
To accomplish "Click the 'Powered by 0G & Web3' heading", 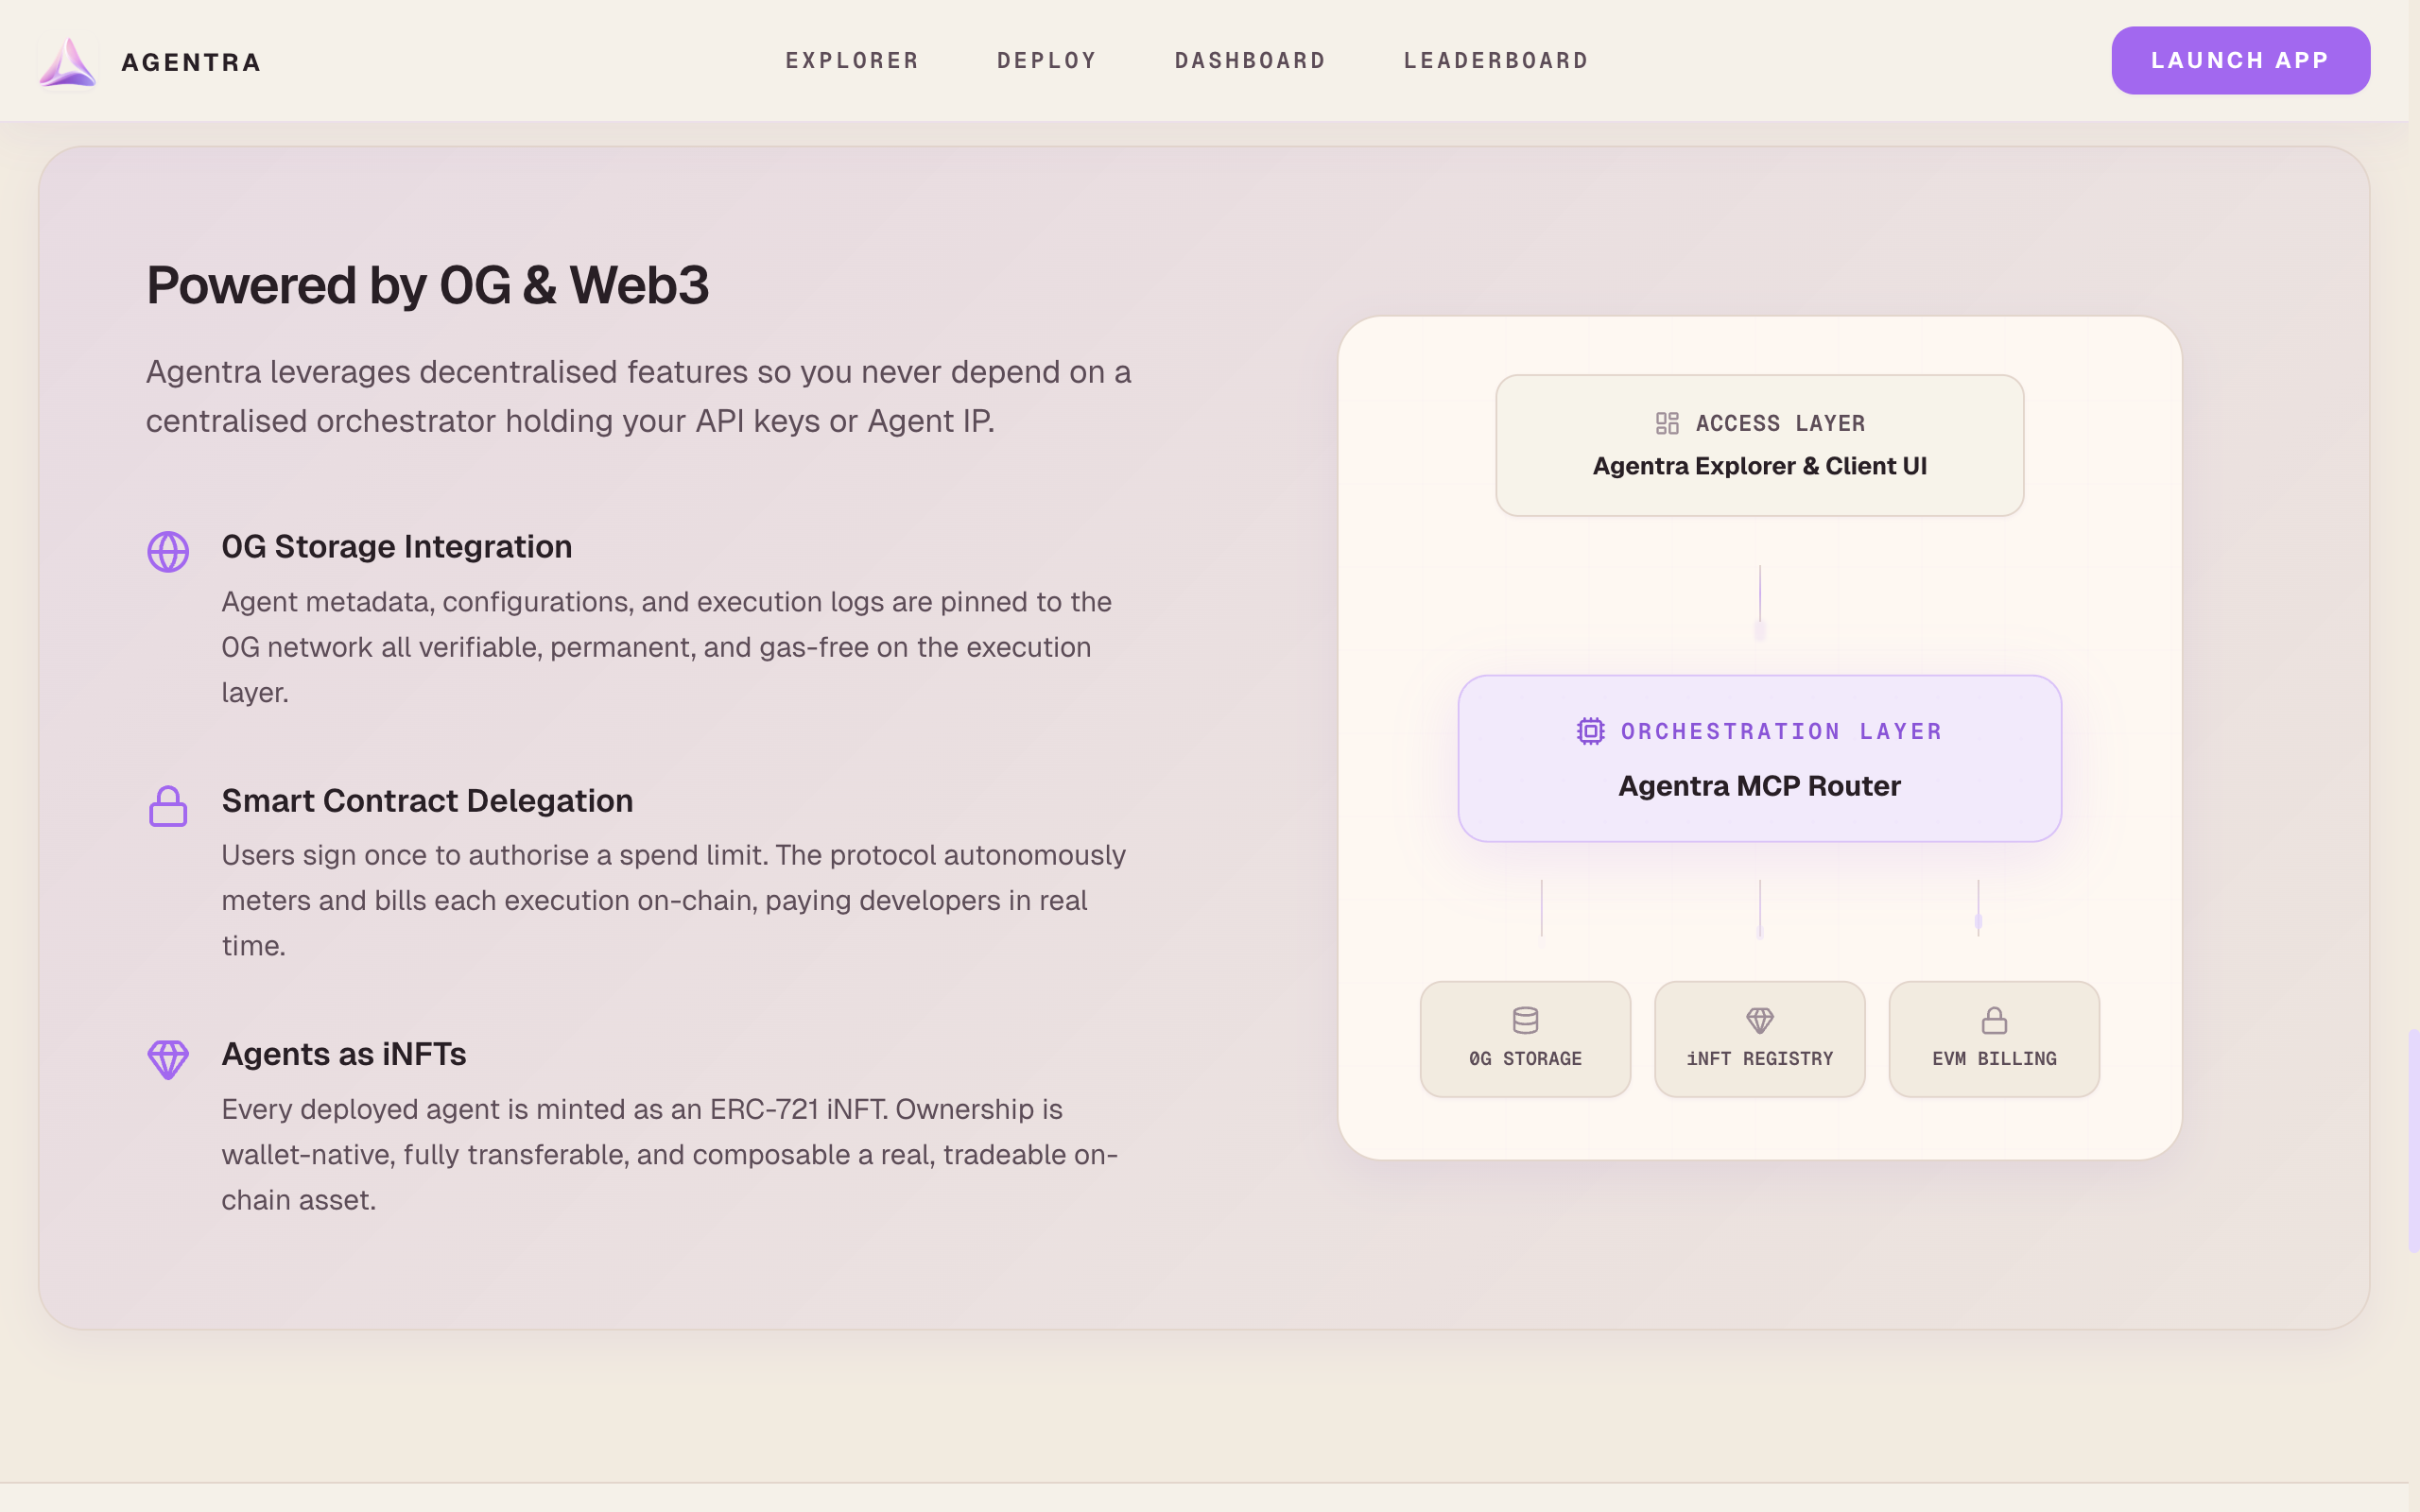I will pos(428,285).
